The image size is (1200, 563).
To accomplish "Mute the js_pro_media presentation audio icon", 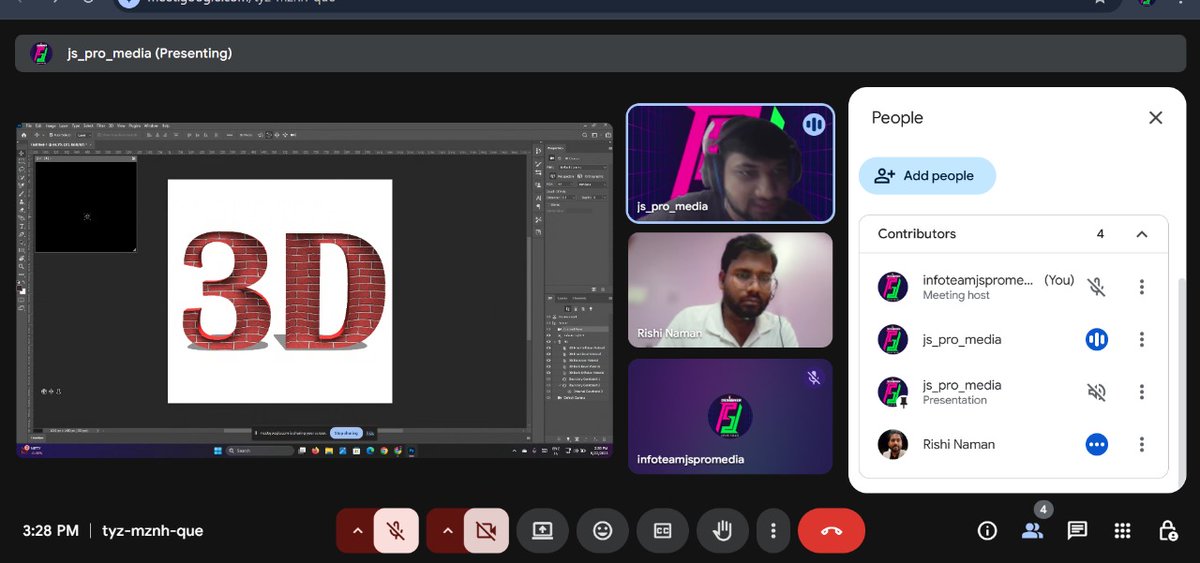I will [1097, 392].
